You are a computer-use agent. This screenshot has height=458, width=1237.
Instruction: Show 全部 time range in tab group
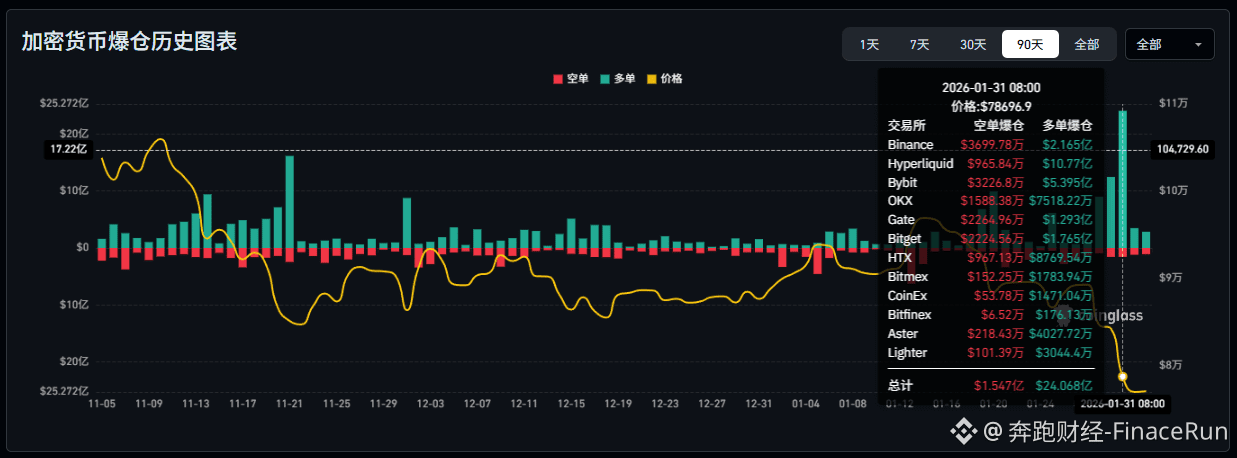point(1086,44)
